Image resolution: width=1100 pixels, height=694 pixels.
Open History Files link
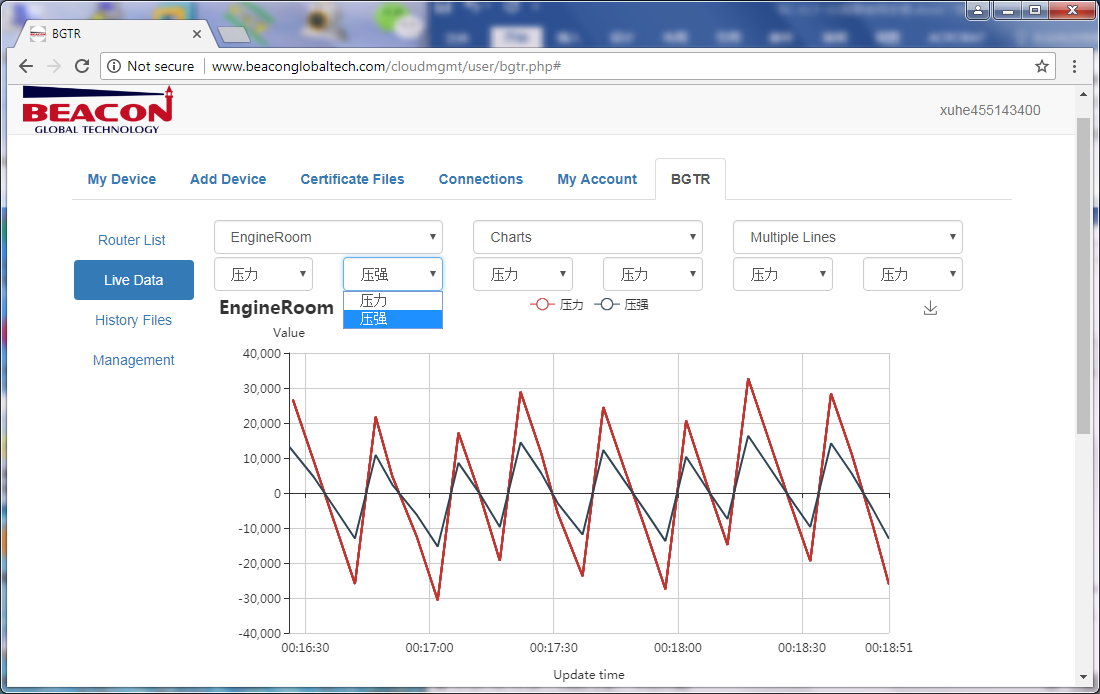click(133, 320)
